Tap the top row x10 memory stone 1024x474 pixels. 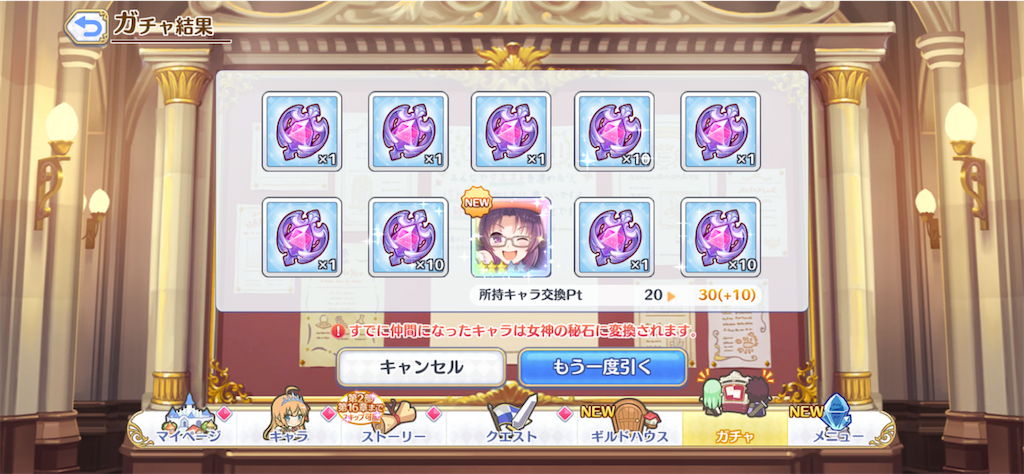coord(614,132)
